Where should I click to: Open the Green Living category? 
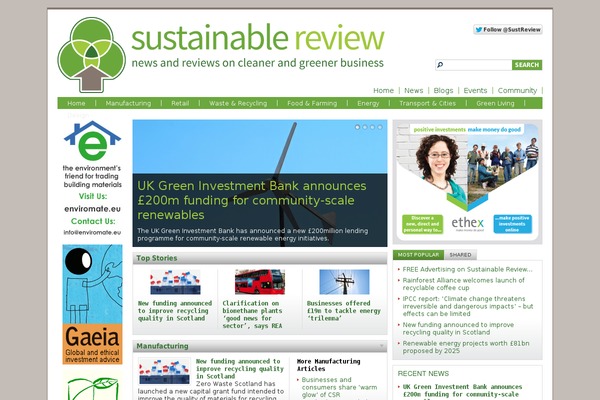tap(495, 103)
